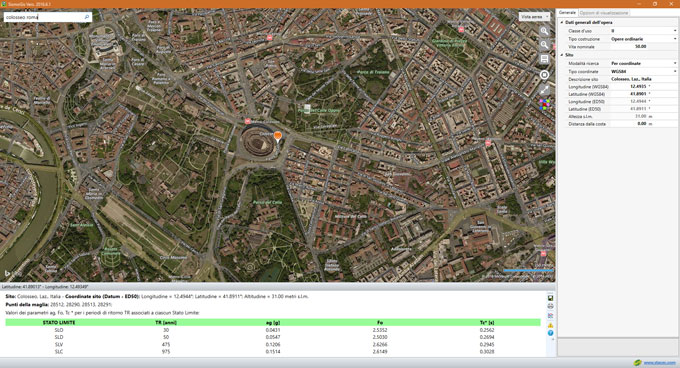Click the Fo value 2.5352
The width and height of the screenshot is (680, 368).
pos(380,330)
